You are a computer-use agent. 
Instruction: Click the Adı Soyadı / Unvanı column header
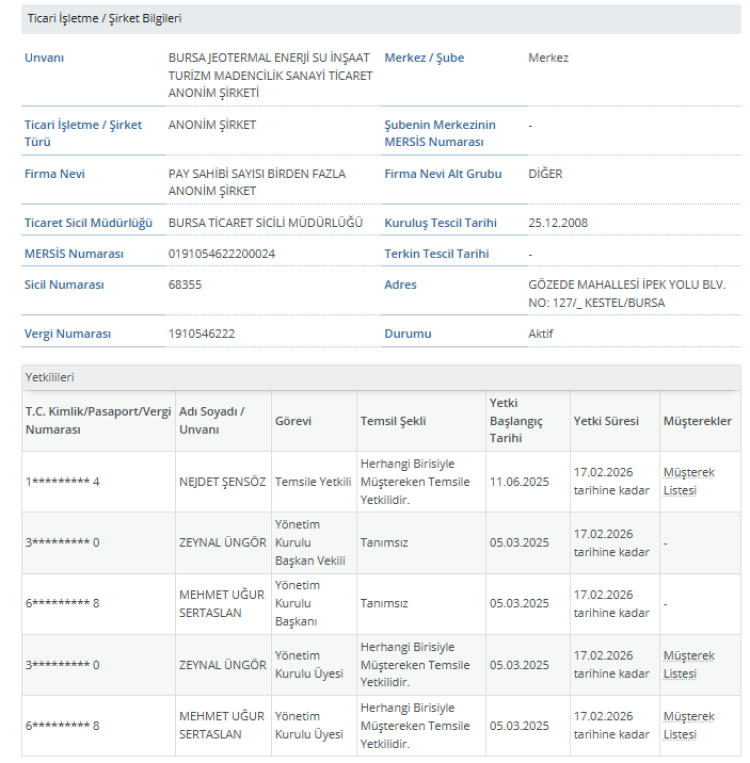pos(212,421)
